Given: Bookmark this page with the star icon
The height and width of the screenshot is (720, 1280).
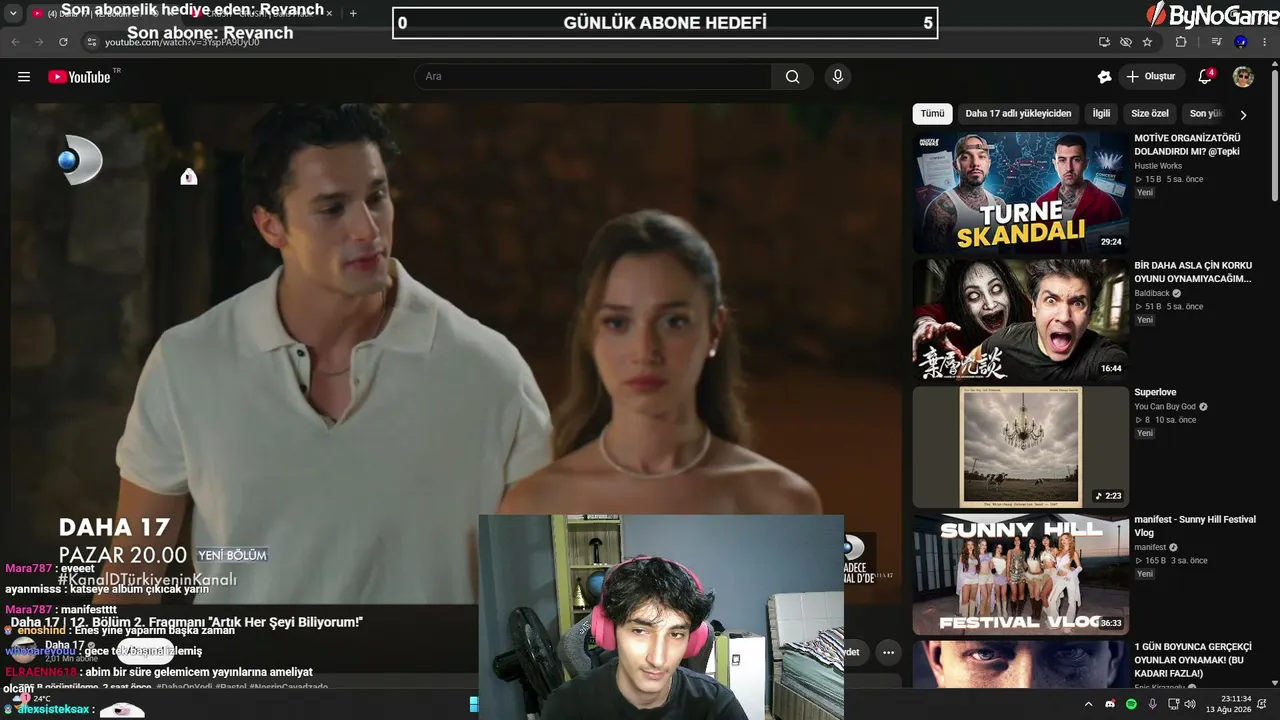Looking at the screenshot, I should [x=1147, y=42].
